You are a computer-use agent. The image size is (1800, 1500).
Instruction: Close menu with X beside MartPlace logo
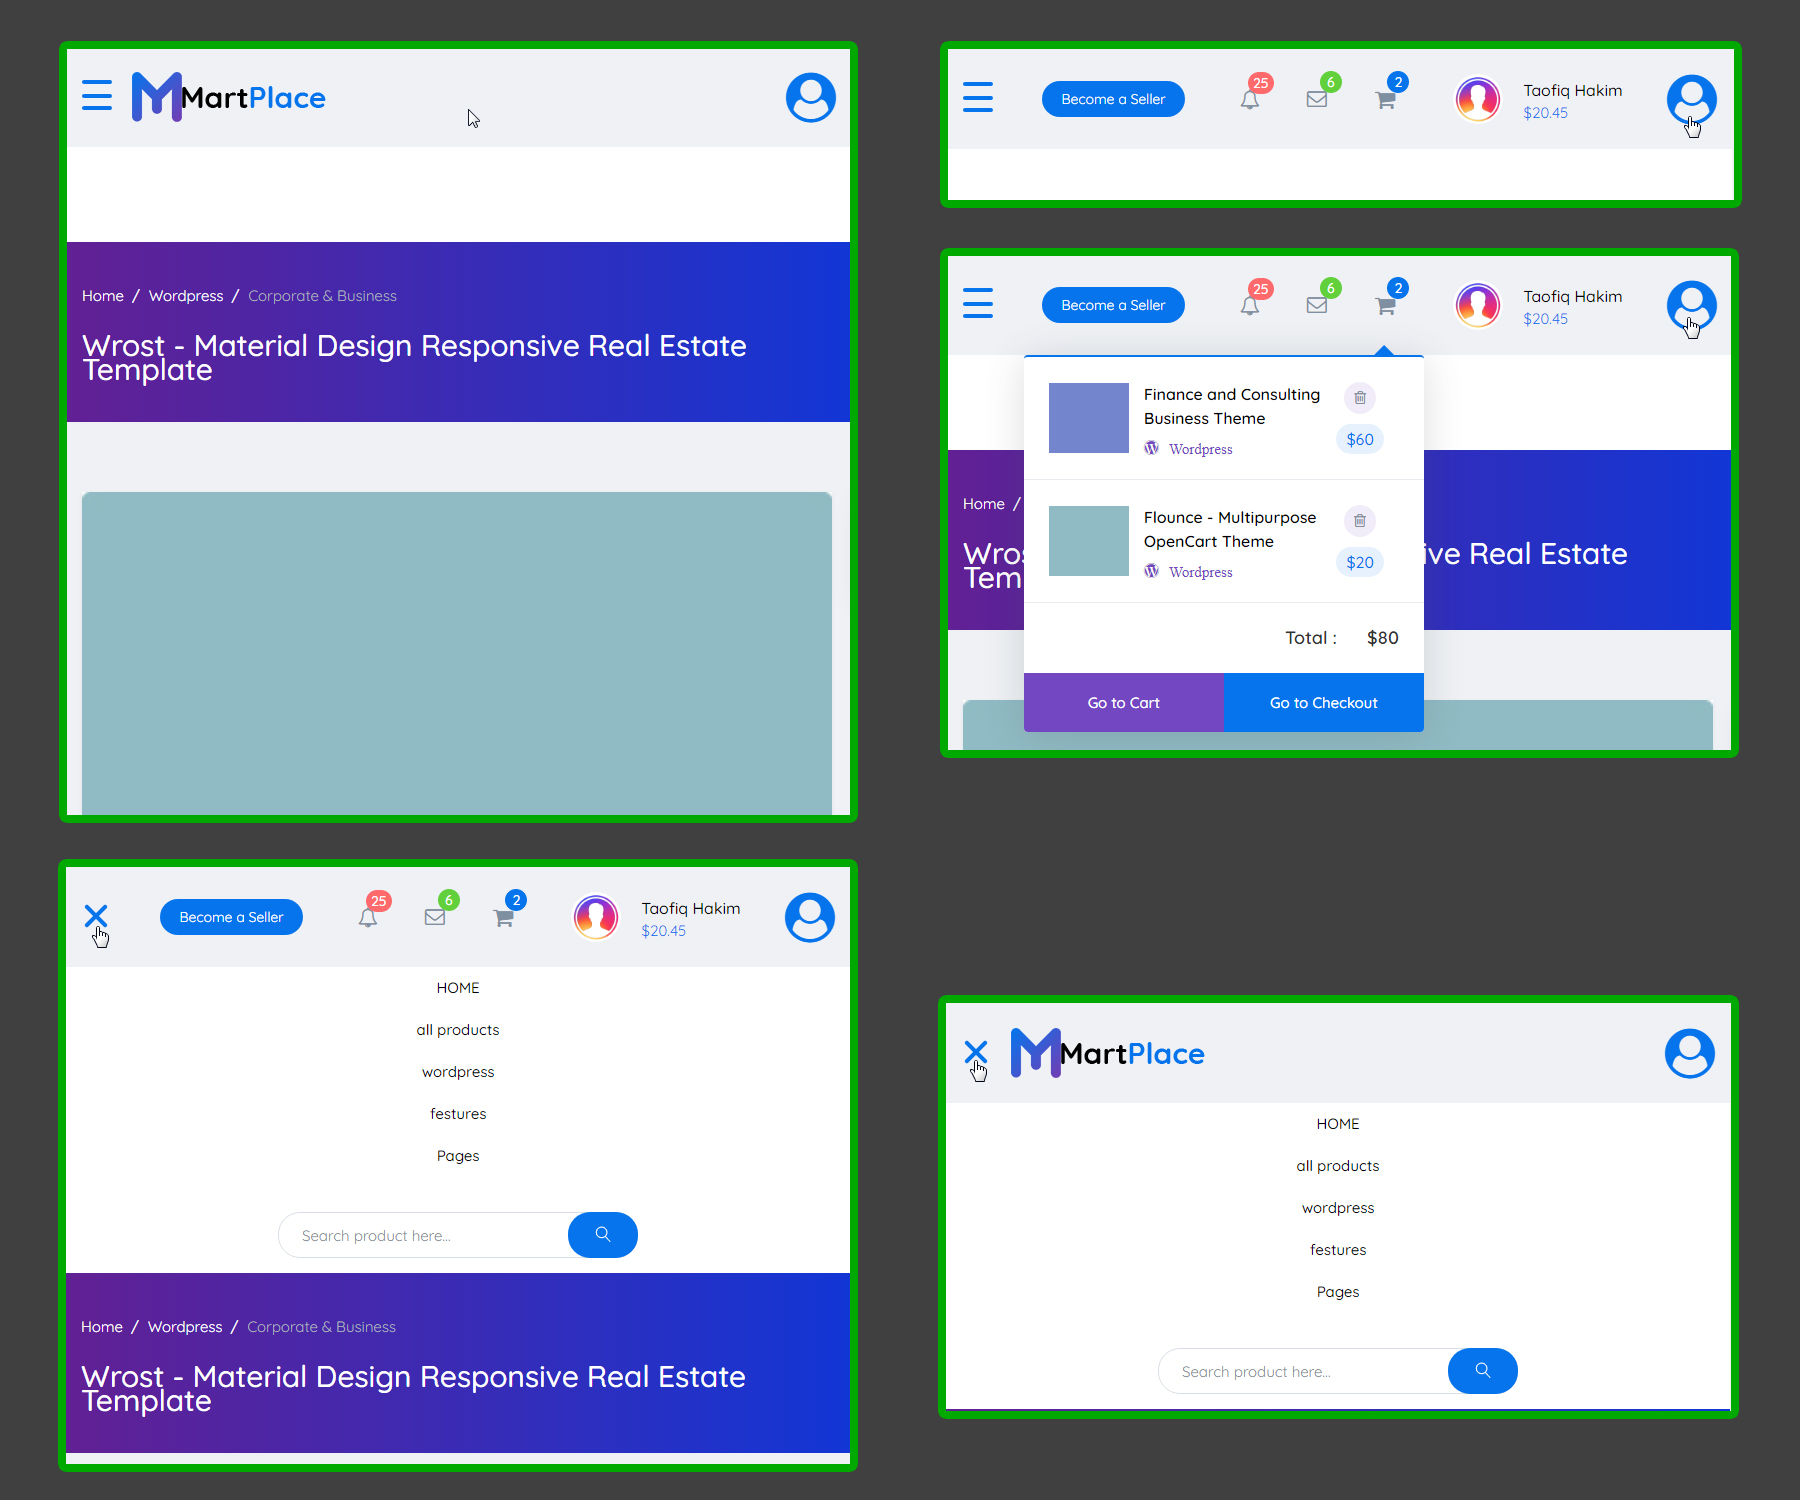[976, 1052]
